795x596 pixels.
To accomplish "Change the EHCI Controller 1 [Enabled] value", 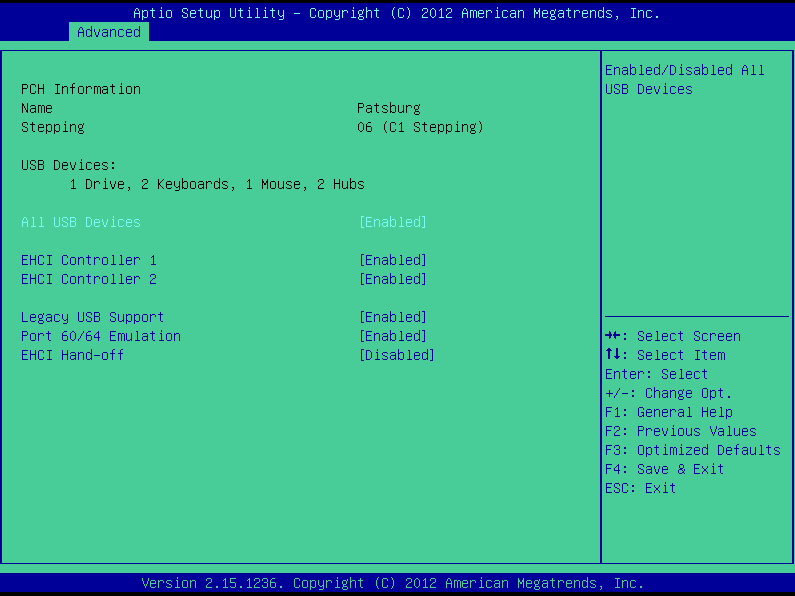I will [x=392, y=260].
